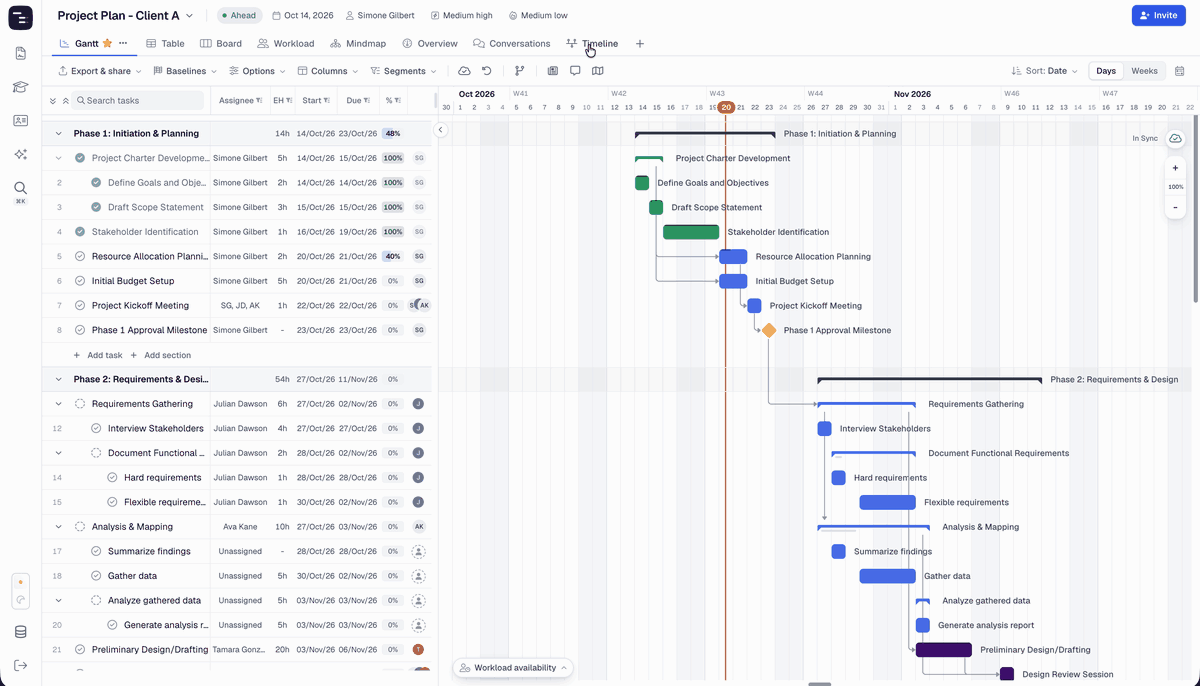Toggle completion check for Define Goals and Objectives
1200x686 pixels.
[x=96, y=183]
